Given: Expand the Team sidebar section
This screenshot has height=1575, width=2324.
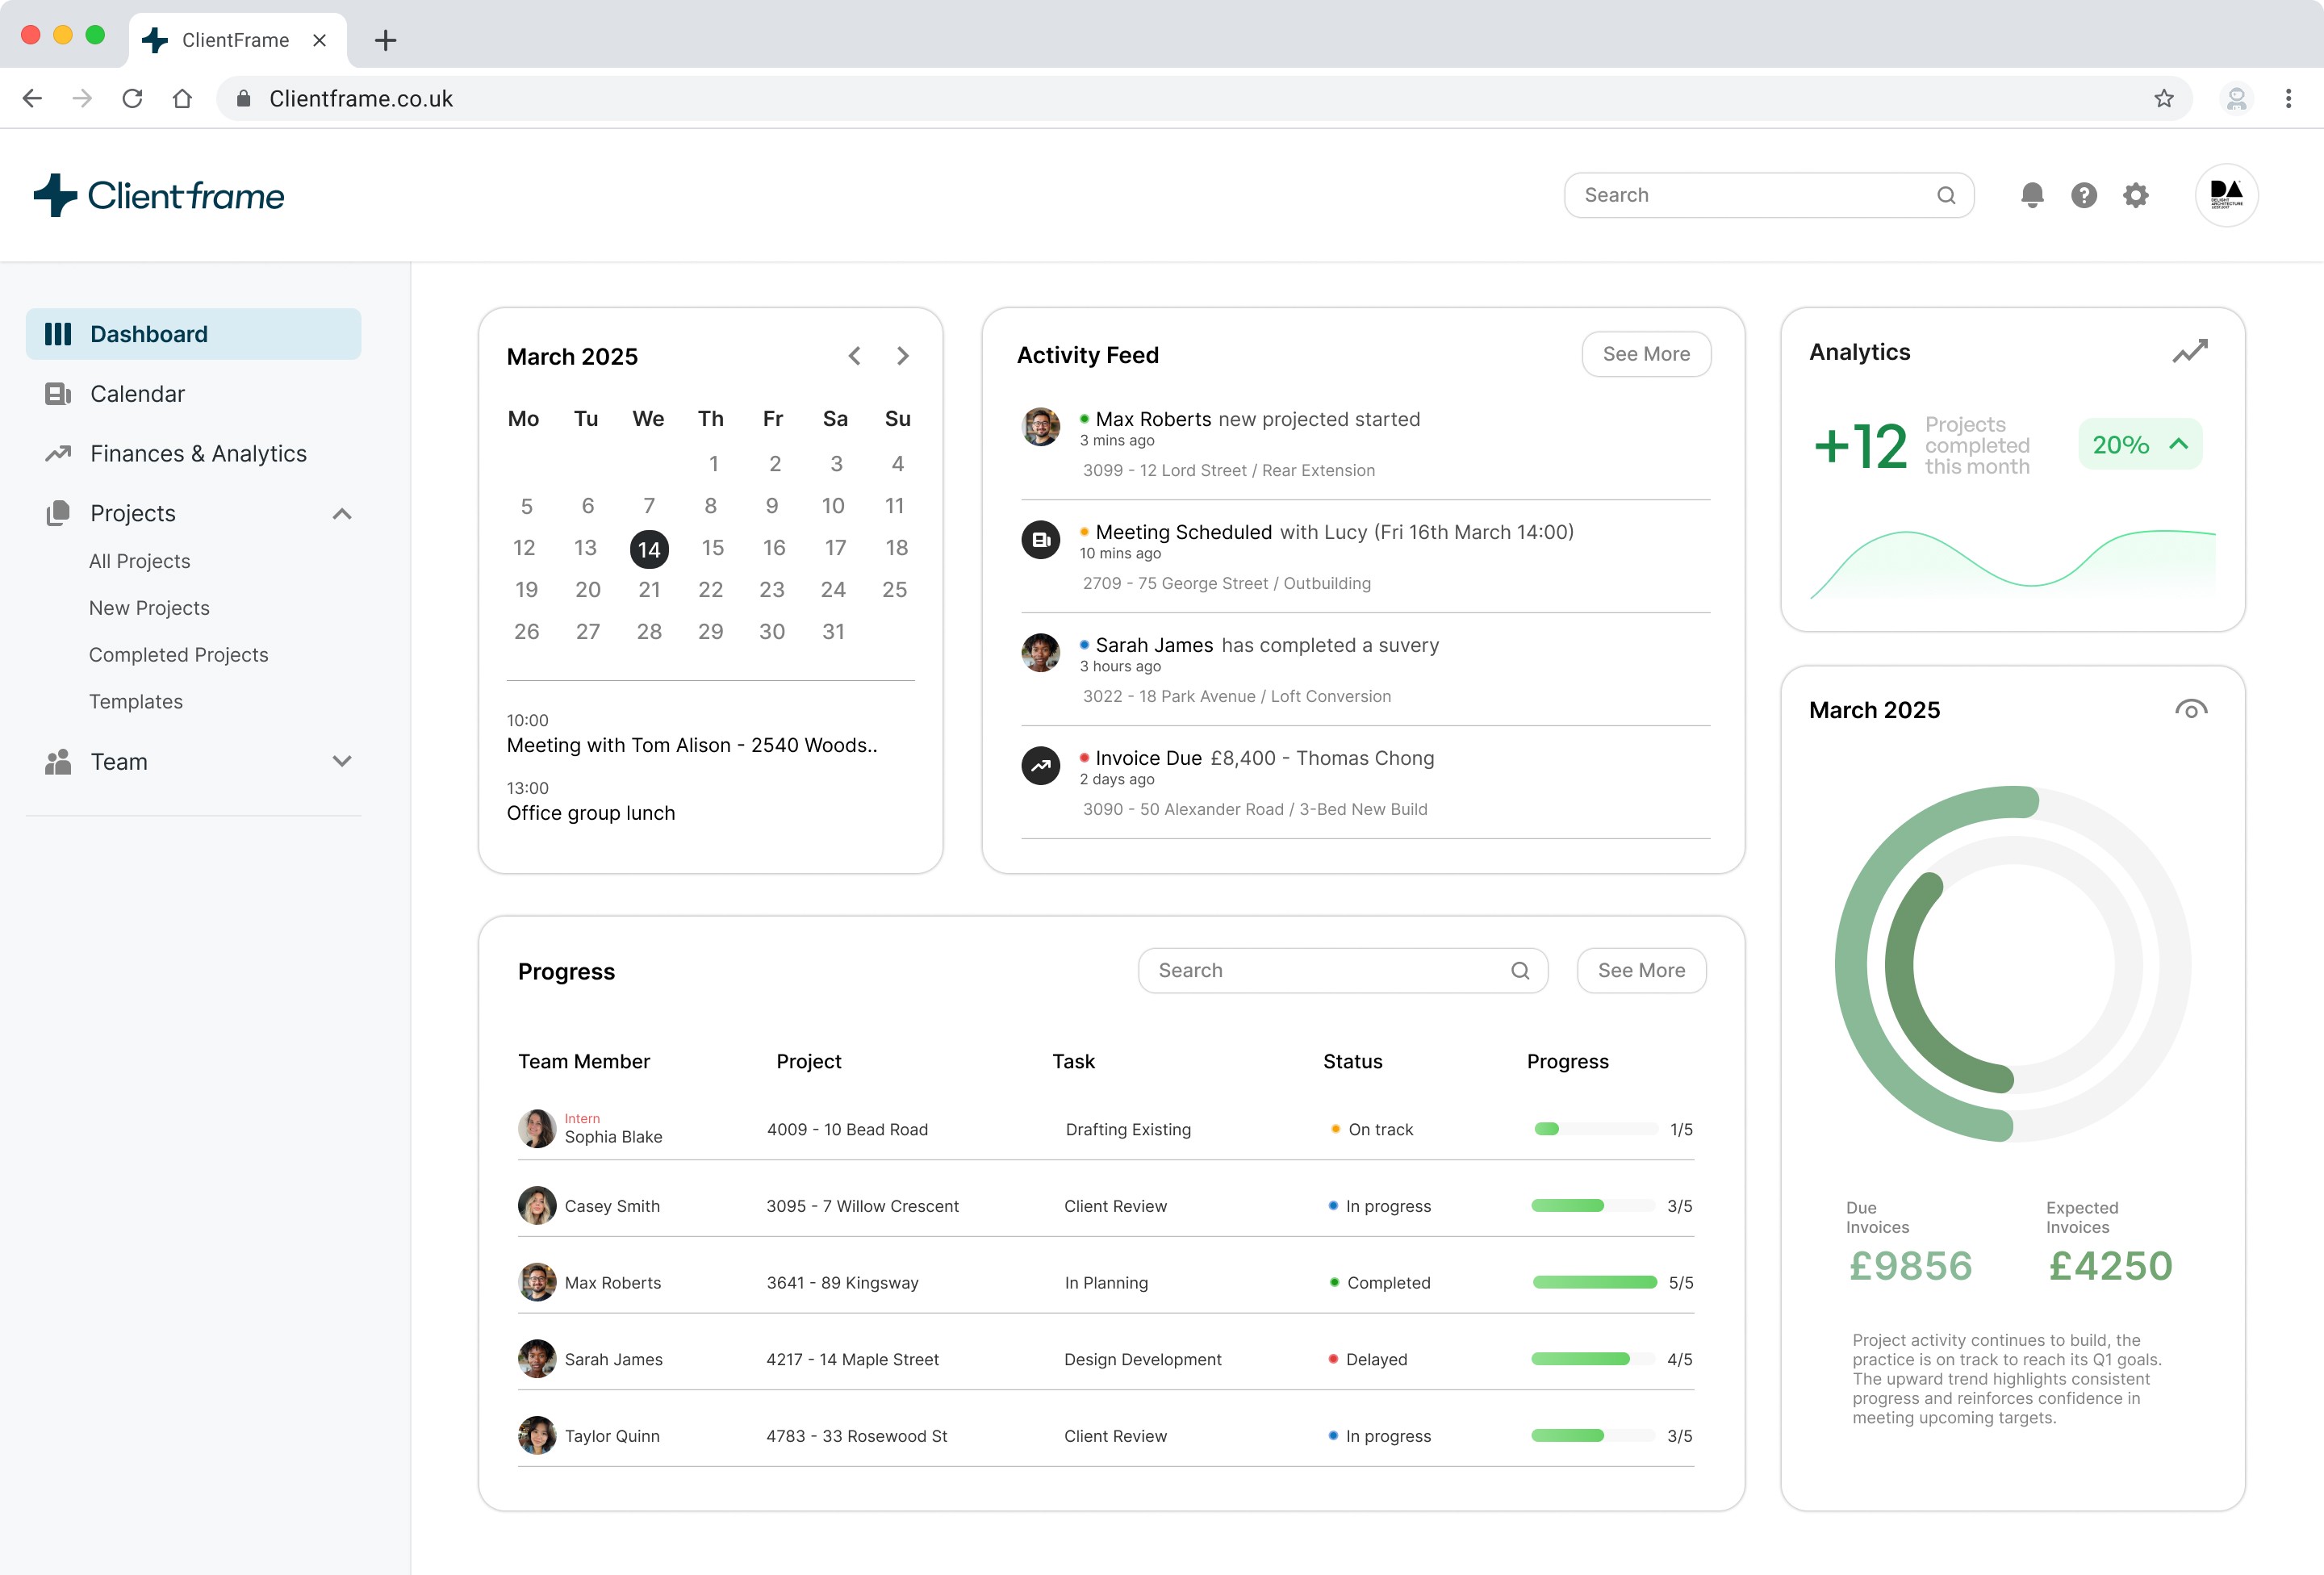Looking at the screenshot, I should (342, 762).
